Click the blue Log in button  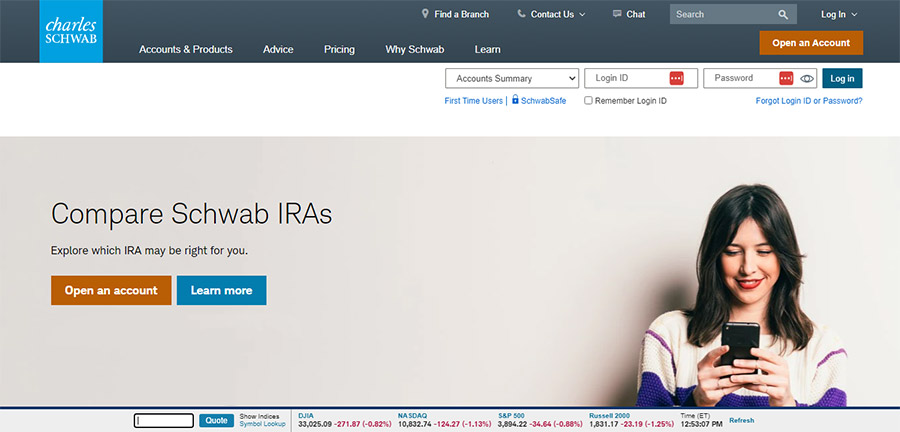pos(842,78)
